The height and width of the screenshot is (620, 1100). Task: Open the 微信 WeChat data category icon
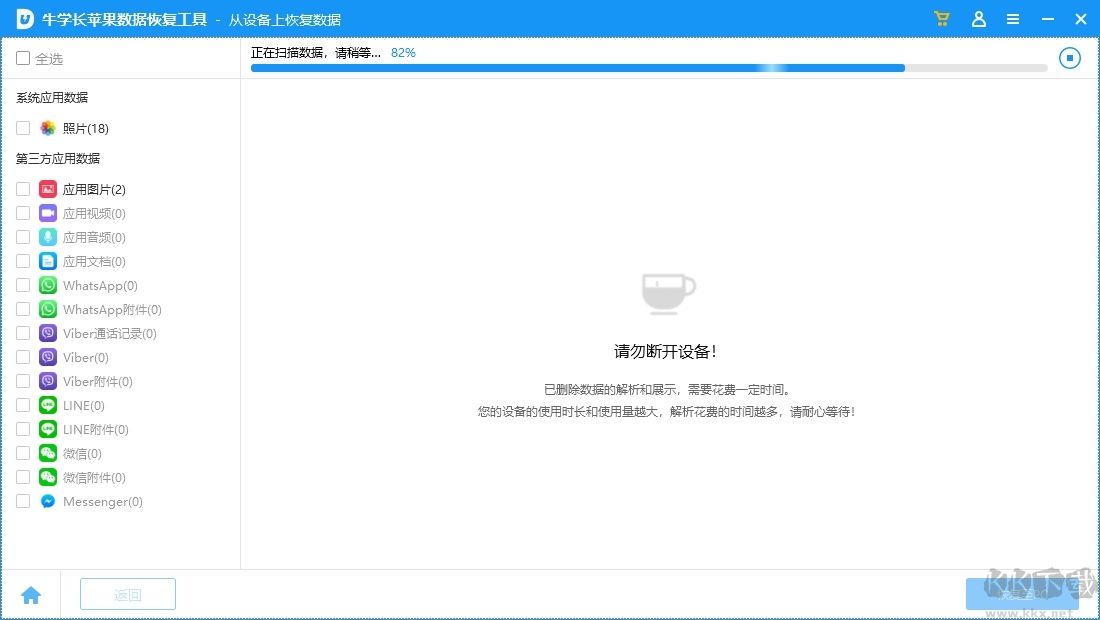(x=47, y=453)
